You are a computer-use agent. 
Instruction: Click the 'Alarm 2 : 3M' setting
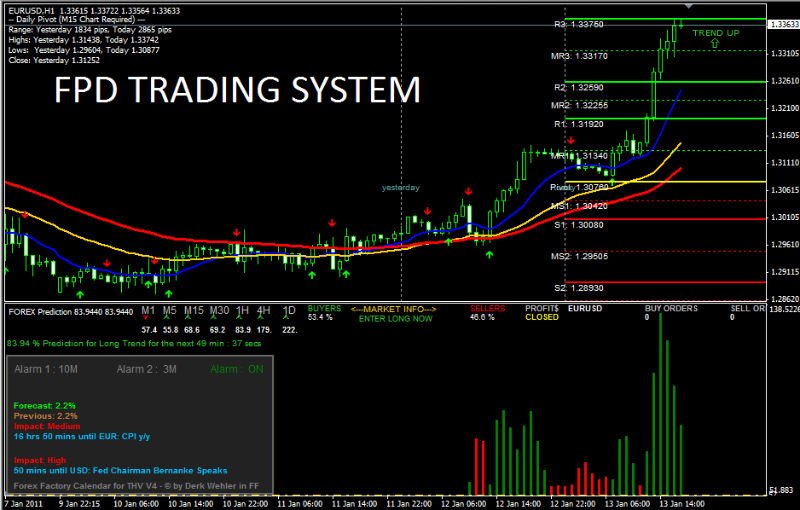(146, 369)
